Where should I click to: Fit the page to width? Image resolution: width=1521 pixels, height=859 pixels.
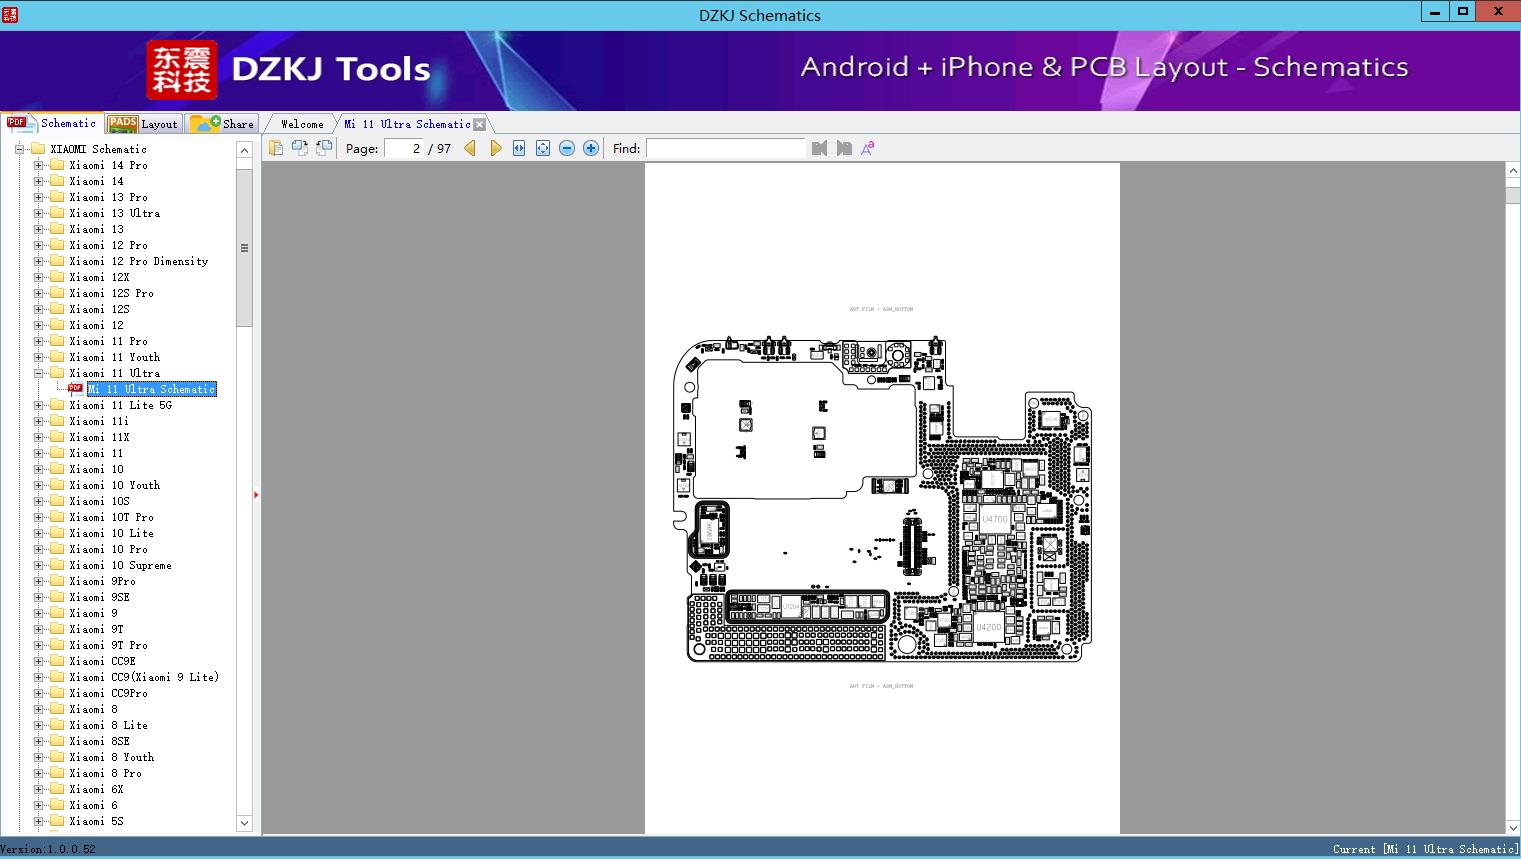tap(519, 148)
